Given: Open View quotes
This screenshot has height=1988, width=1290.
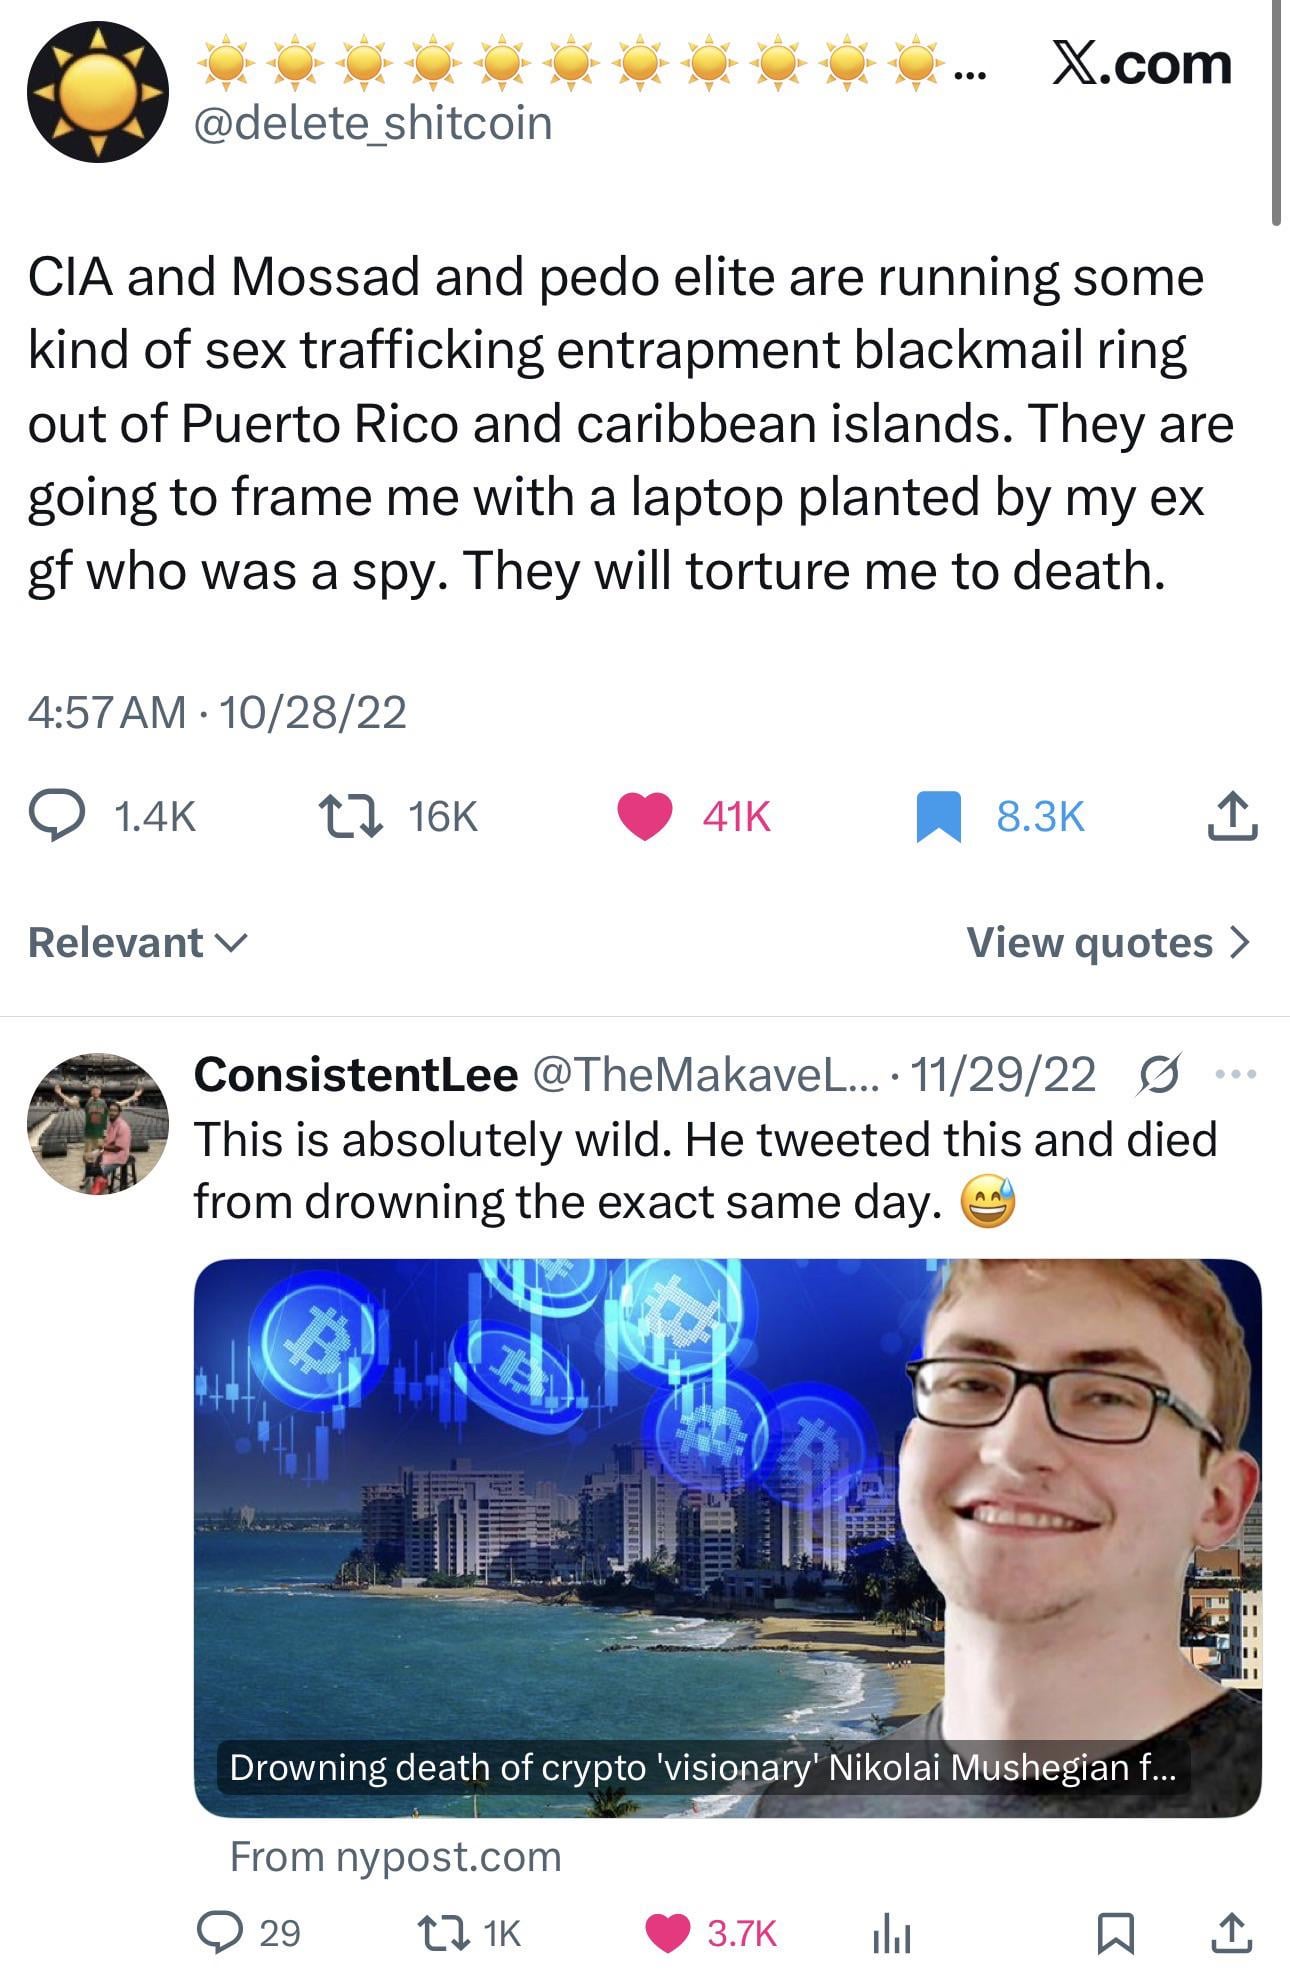Looking at the screenshot, I should [x=1107, y=943].
